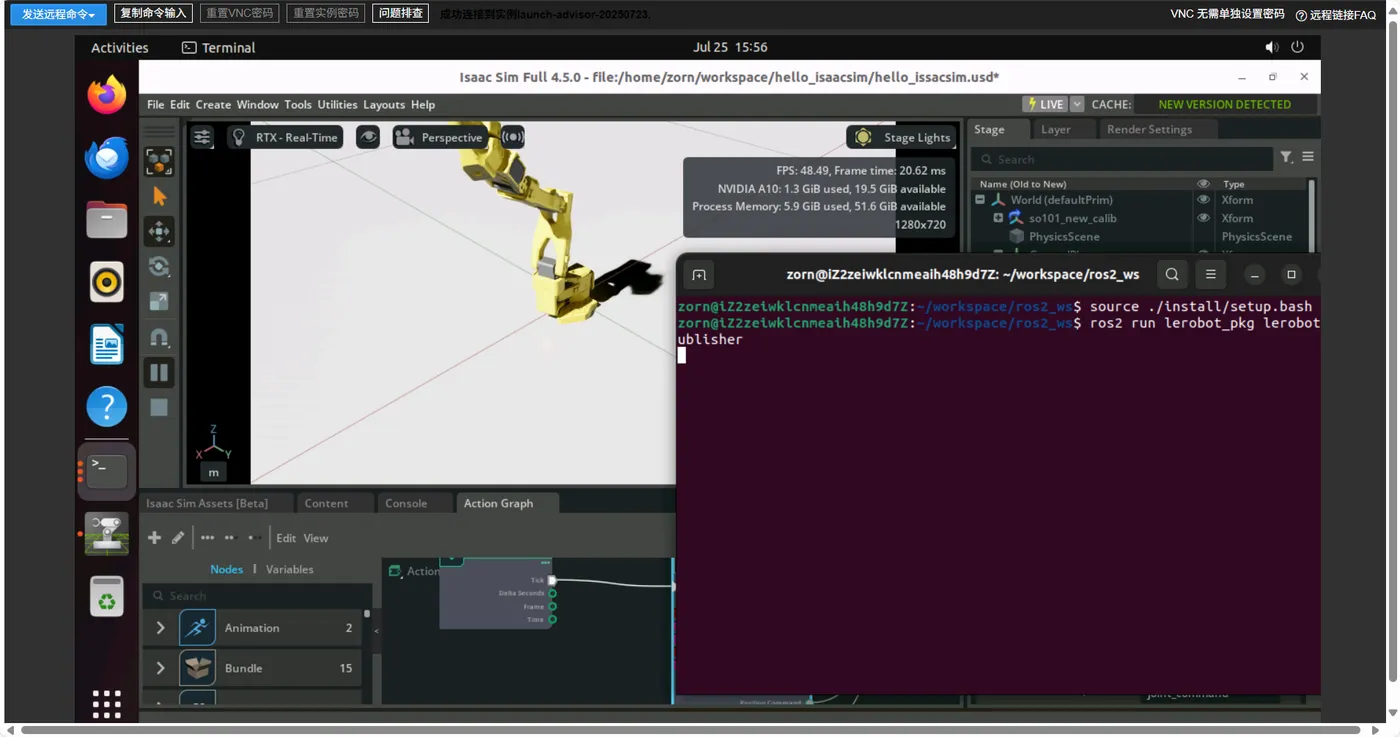Viewport: 1400px width, 737px height.
Task: Open new terminal tab icon
Action: click(699, 275)
